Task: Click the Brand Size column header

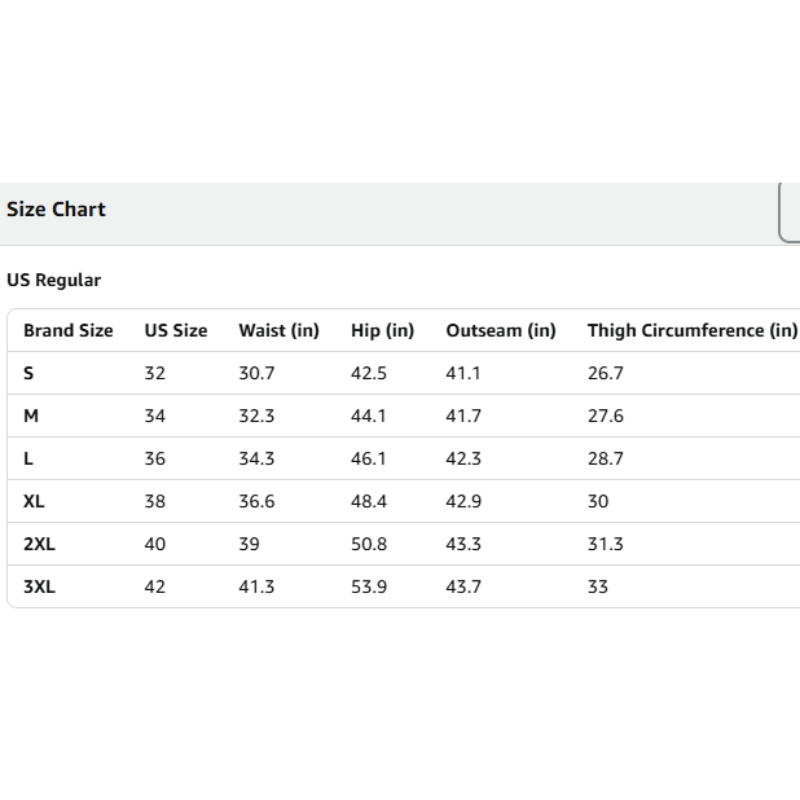Action: [x=69, y=331]
